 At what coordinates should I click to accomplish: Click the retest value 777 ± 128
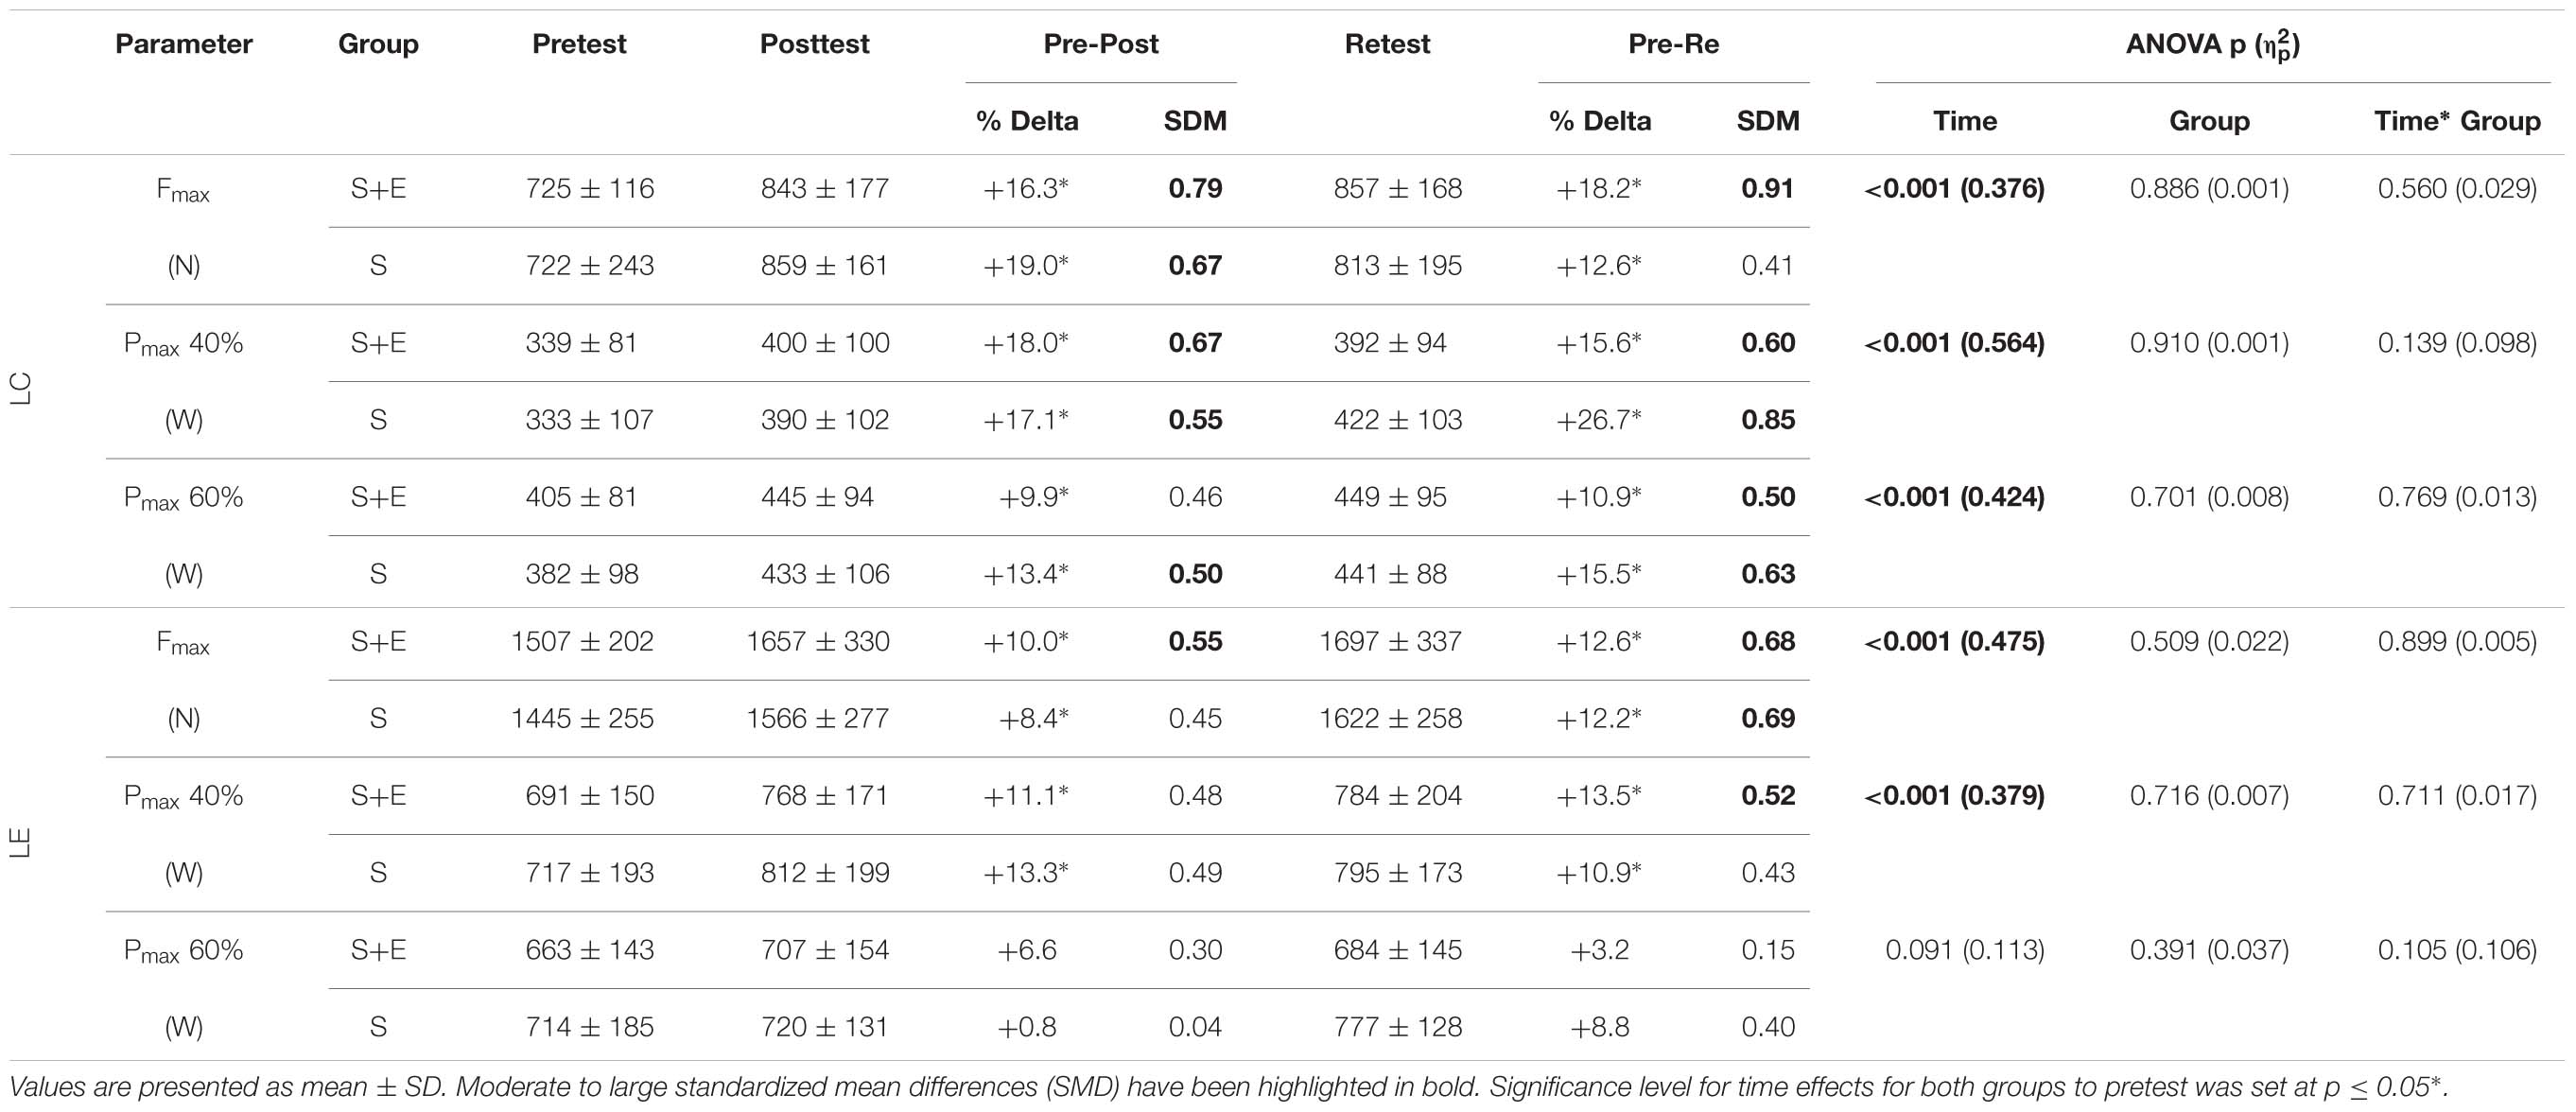click(x=1397, y=1027)
